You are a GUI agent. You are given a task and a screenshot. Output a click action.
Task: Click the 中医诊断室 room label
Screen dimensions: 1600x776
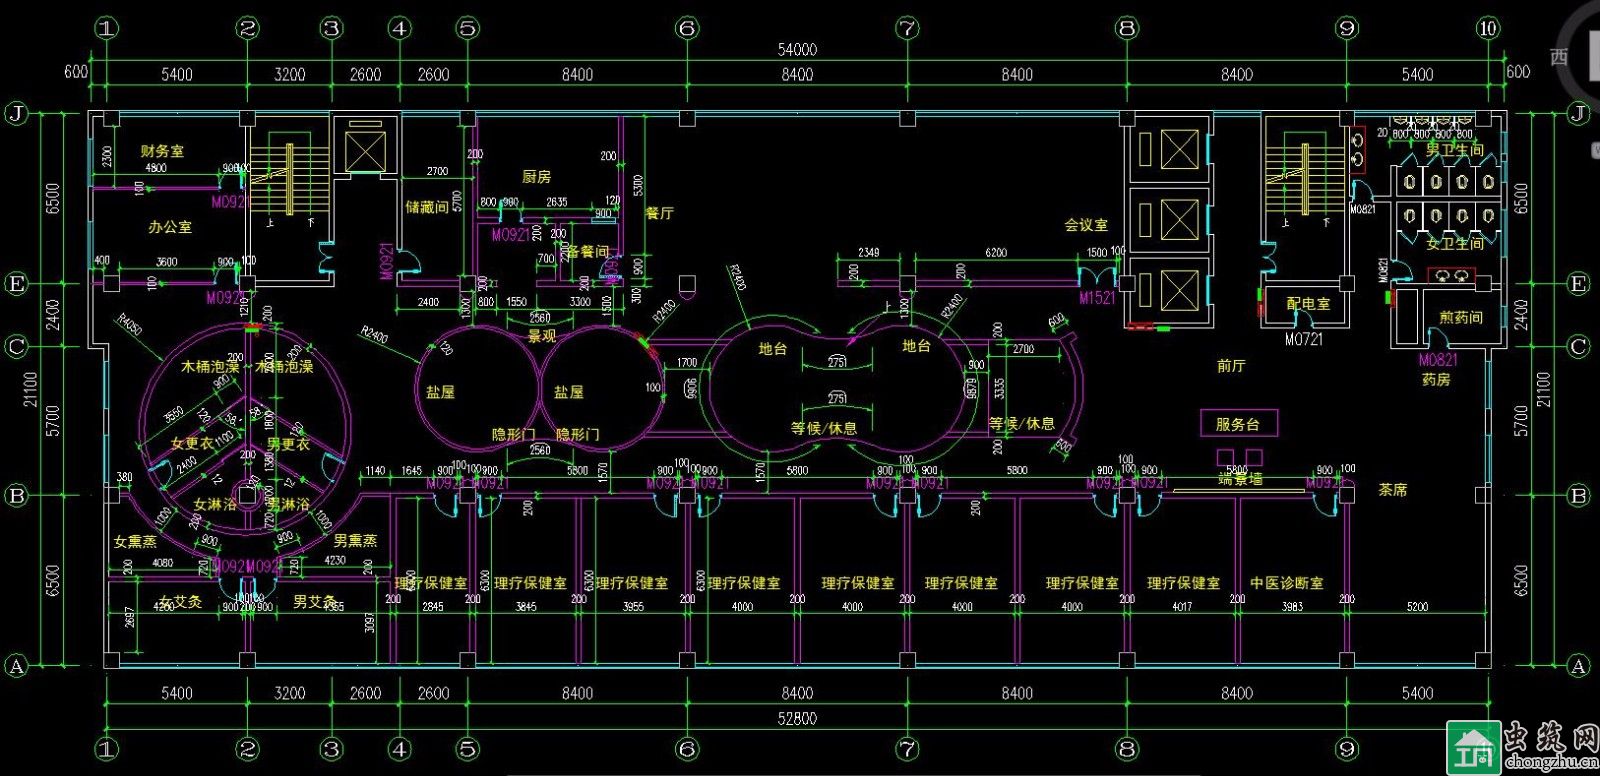point(1287,582)
